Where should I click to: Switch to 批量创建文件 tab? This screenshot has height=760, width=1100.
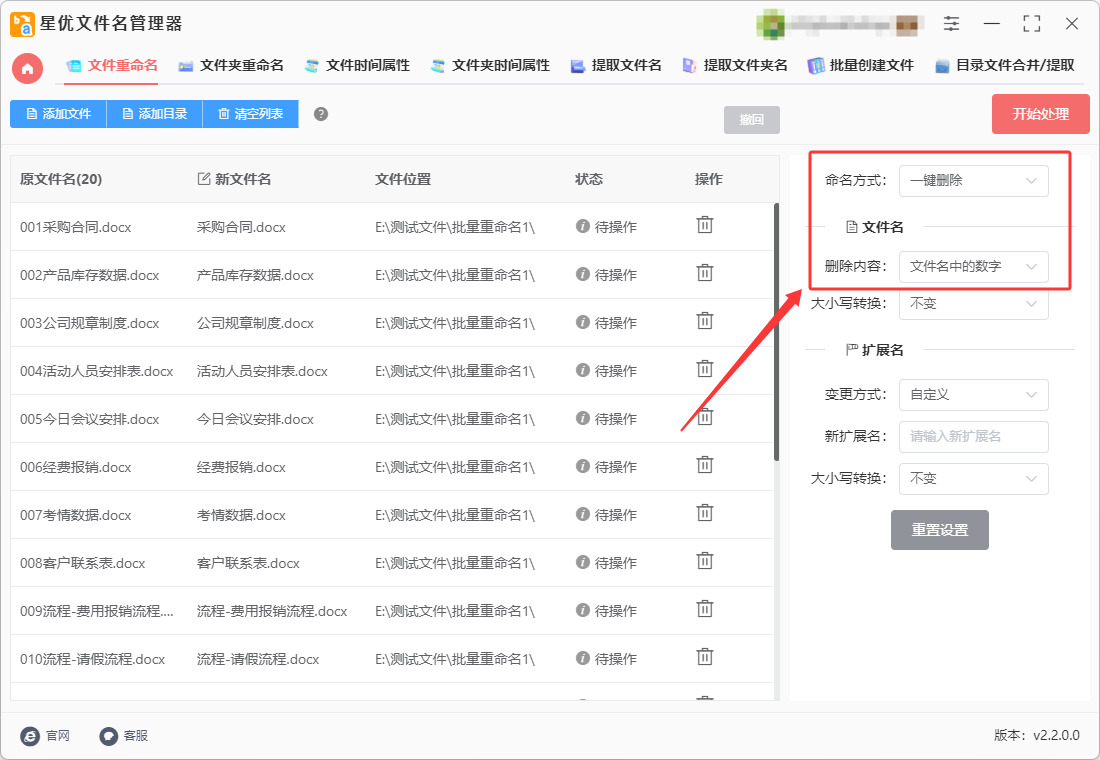click(x=861, y=66)
